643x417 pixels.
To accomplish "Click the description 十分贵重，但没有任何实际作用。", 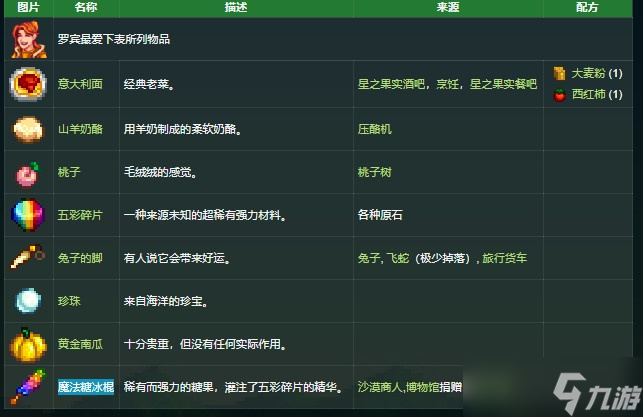I will [205, 344].
